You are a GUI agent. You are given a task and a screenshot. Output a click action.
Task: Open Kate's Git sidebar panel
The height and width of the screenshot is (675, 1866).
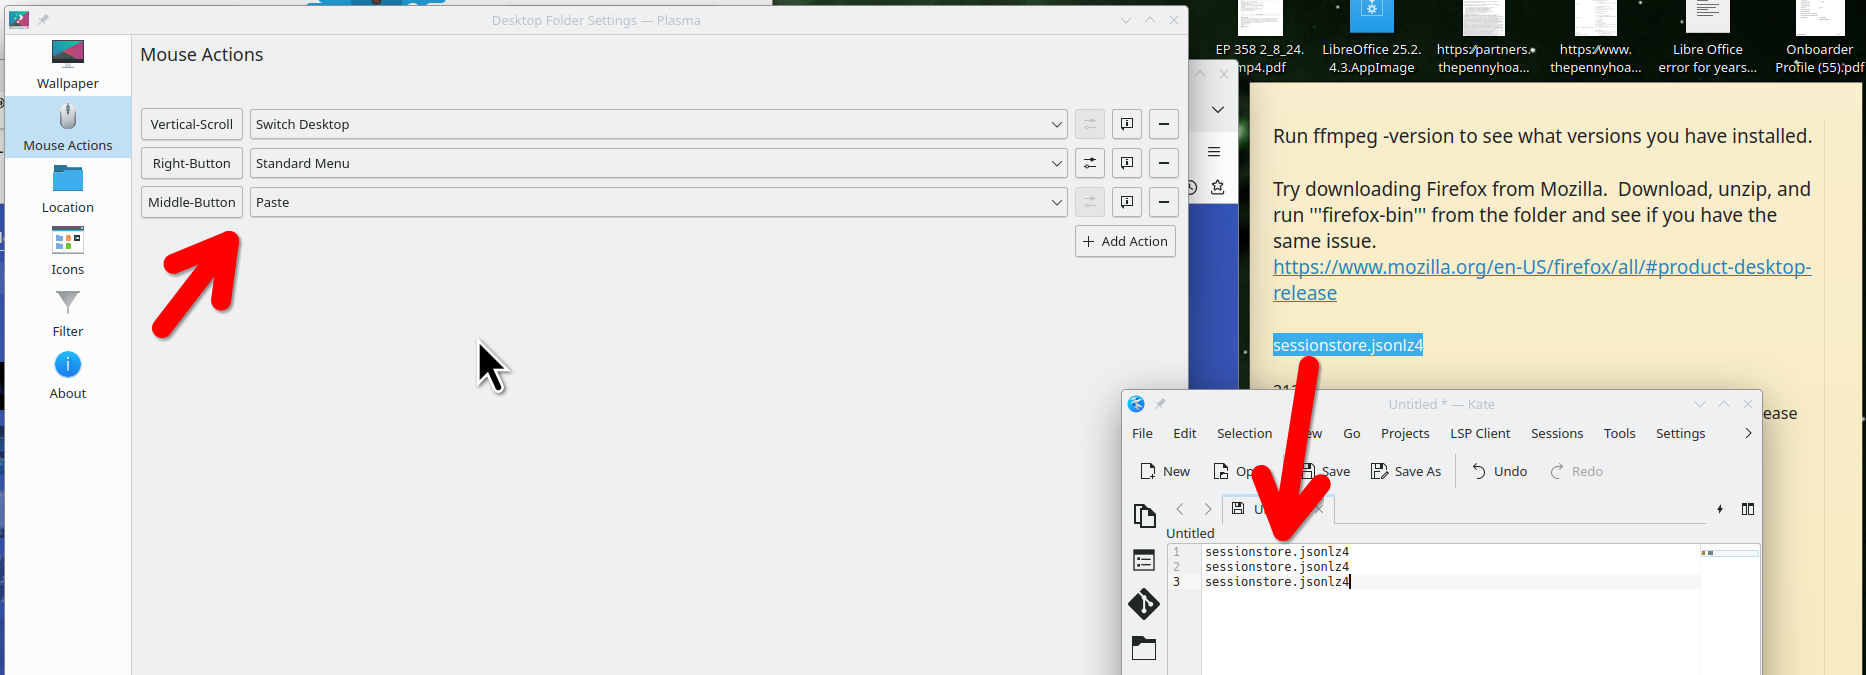[x=1144, y=604]
